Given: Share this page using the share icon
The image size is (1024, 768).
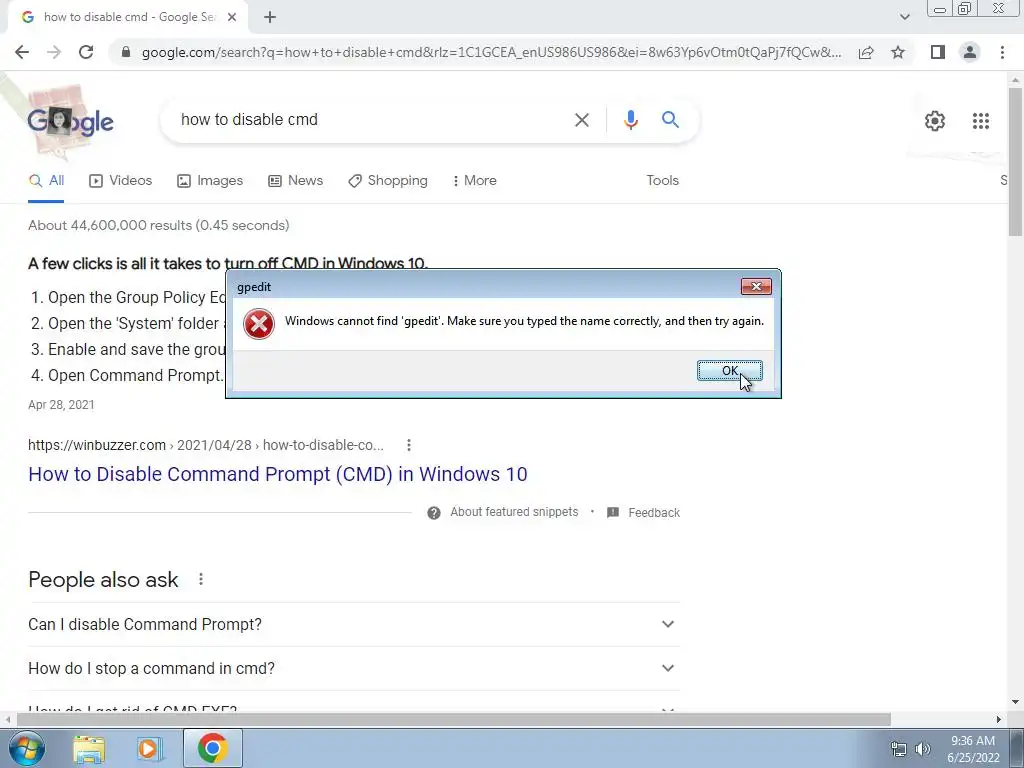Looking at the screenshot, I should (866, 52).
